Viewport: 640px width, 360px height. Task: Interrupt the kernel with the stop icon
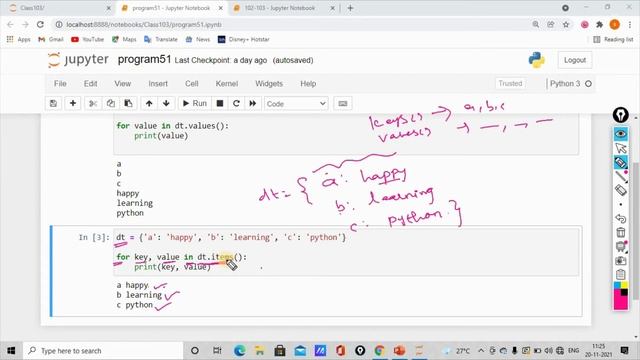(220, 104)
